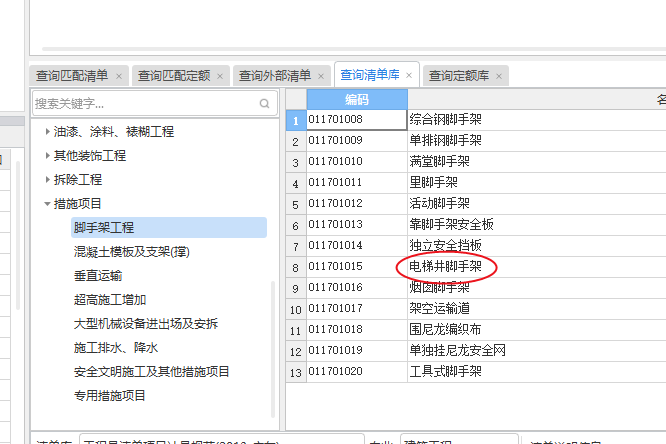Expand the 其他装饰工程 node

[x=48, y=156]
